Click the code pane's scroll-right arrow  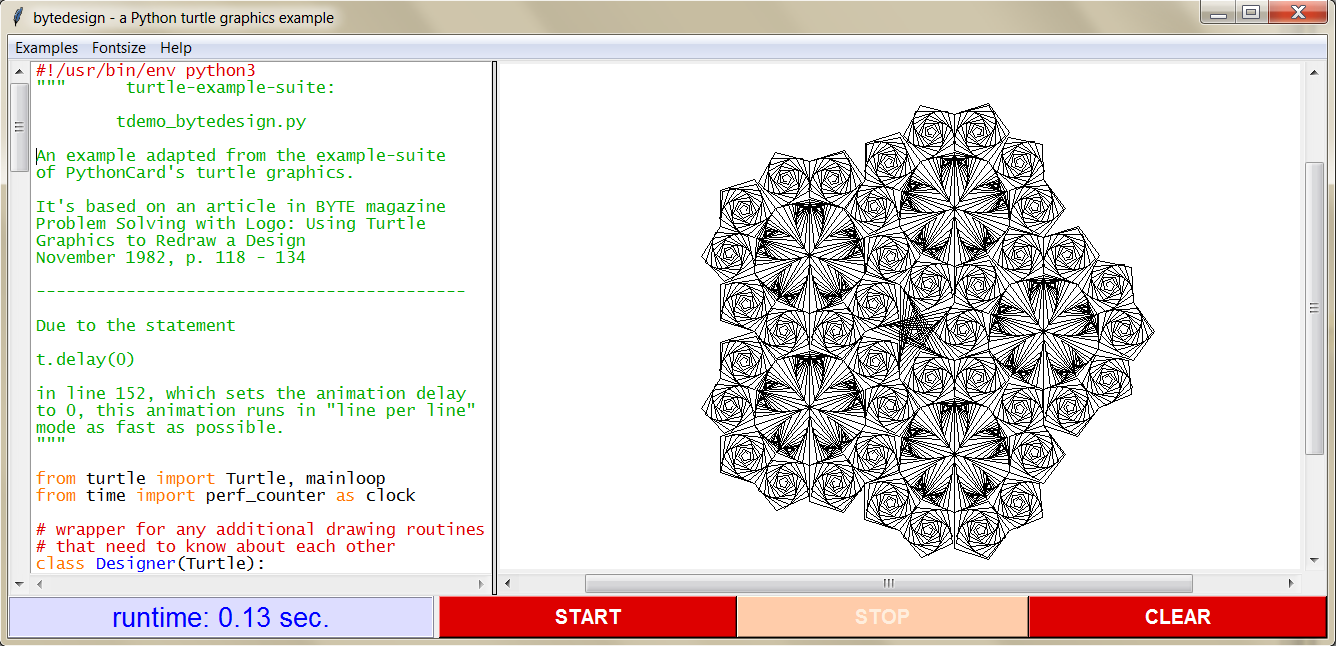point(482,583)
